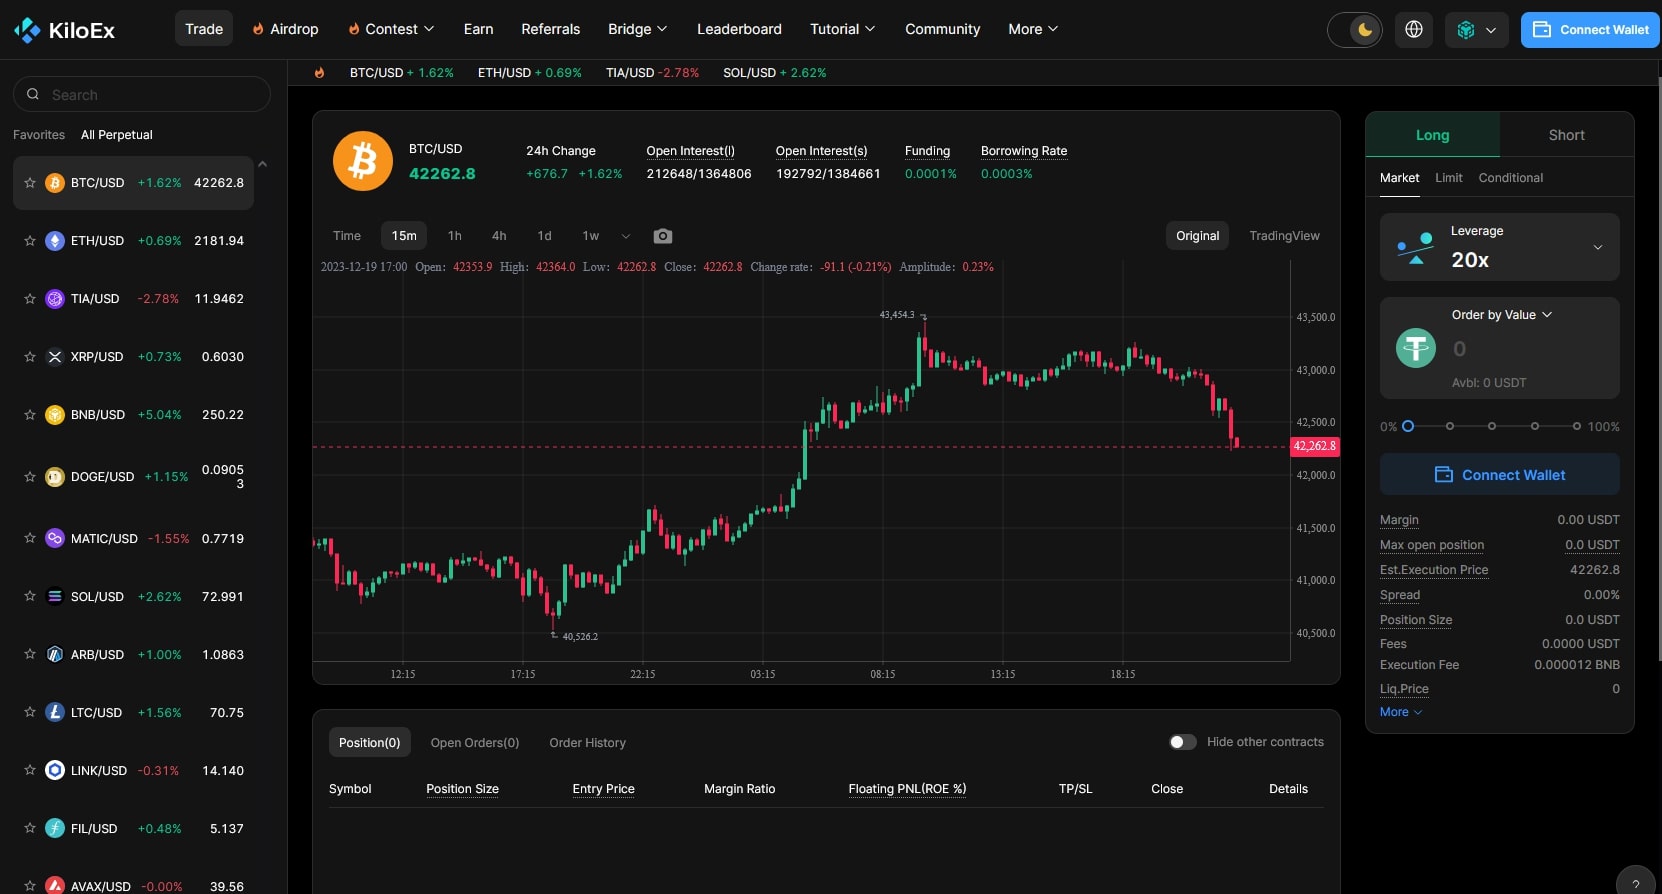Open the Tutorial dropdown menu
Viewport: 1662px width, 894px height.
point(842,29)
